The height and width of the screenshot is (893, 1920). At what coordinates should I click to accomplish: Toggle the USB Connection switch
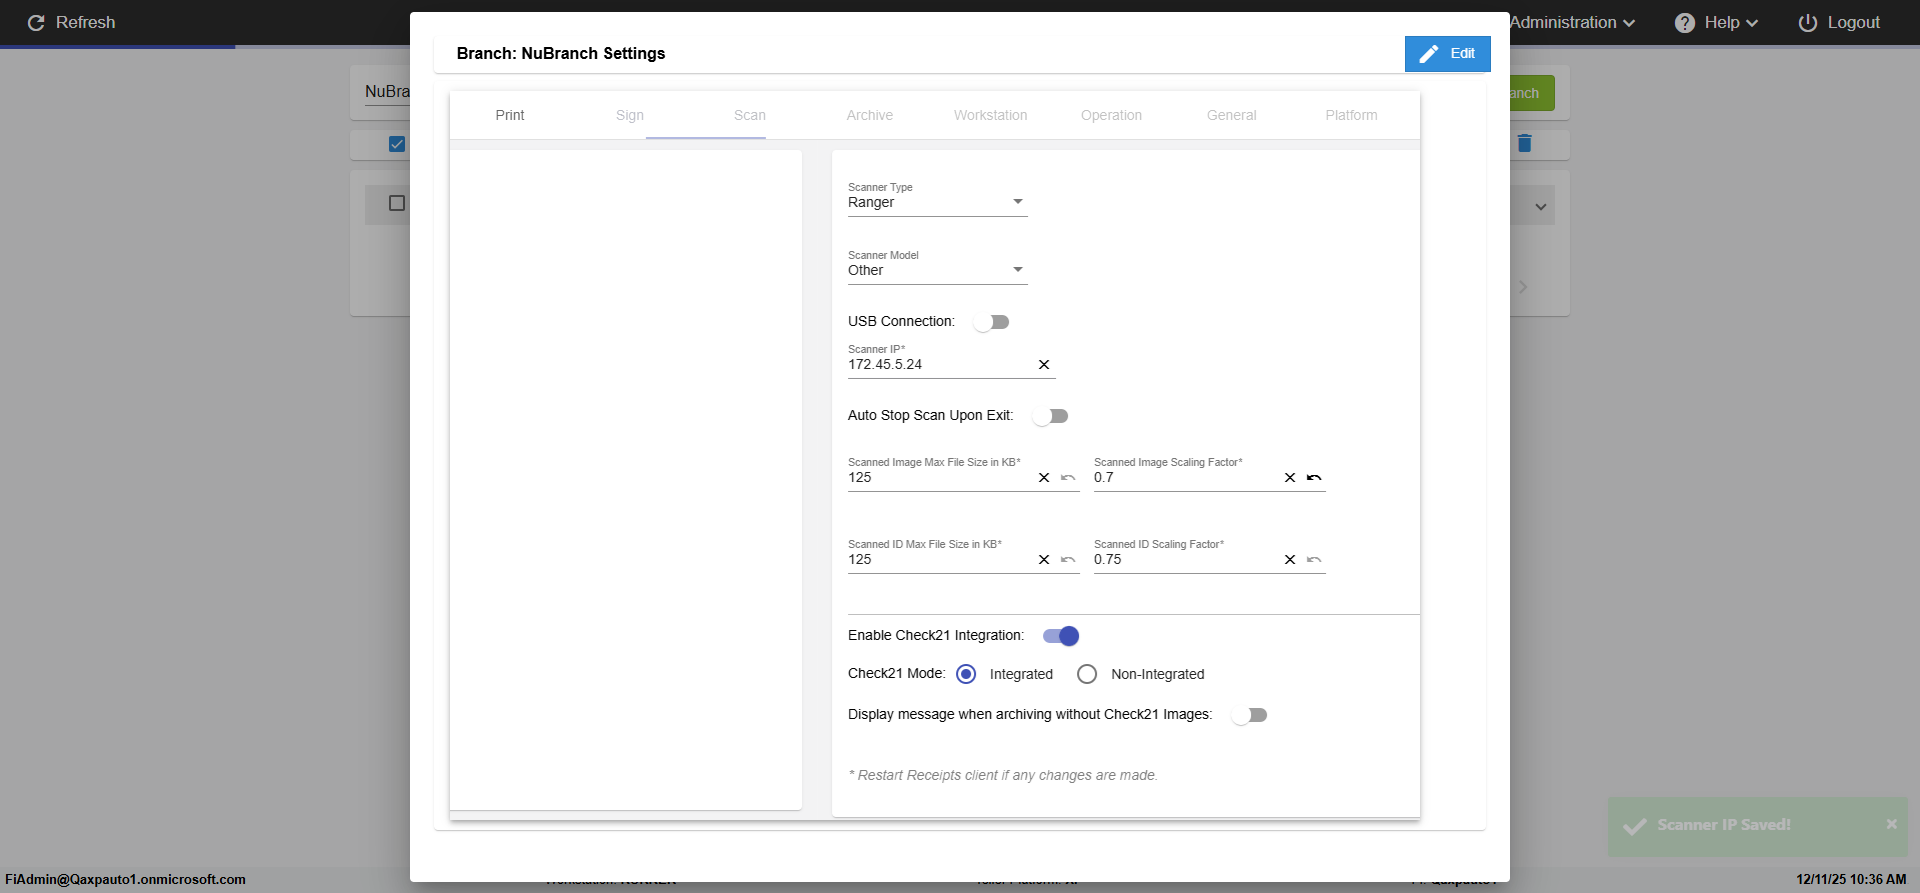pyautogui.click(x=991, y=322)
